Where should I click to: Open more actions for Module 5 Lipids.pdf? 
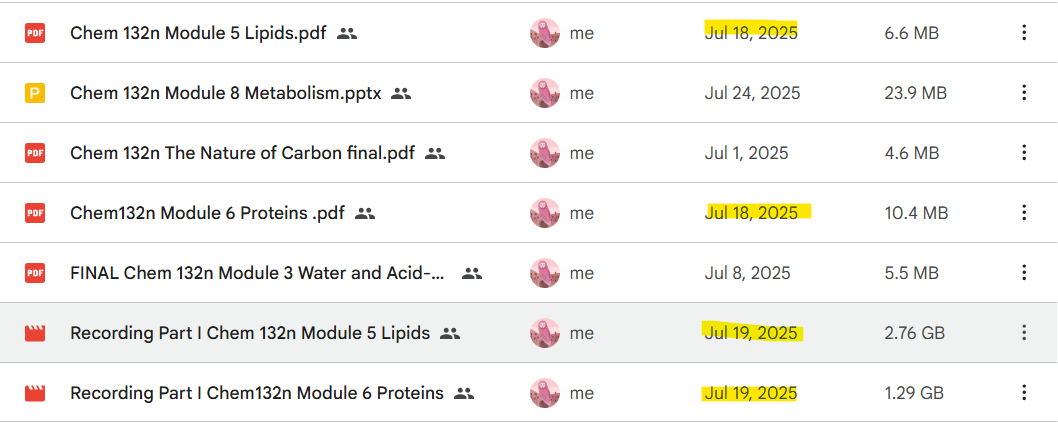[x=1023, y=33]
